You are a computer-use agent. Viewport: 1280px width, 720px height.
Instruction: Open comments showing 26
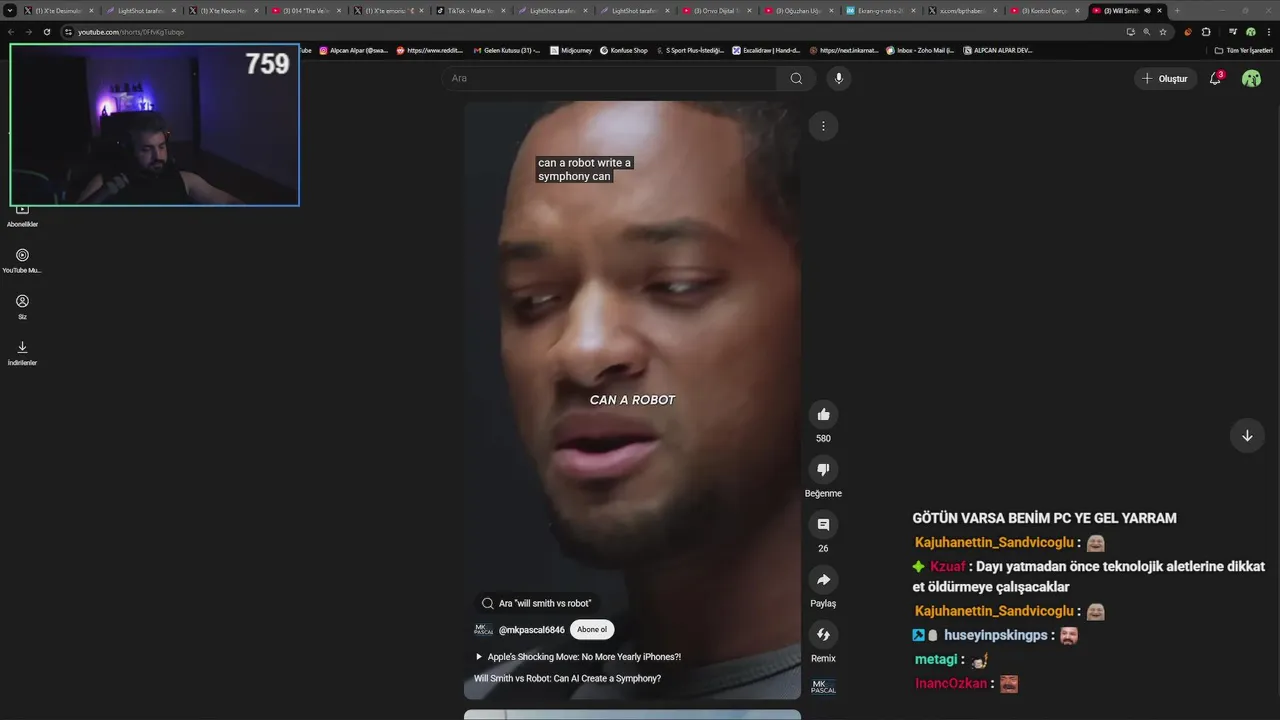coord(823,524)
